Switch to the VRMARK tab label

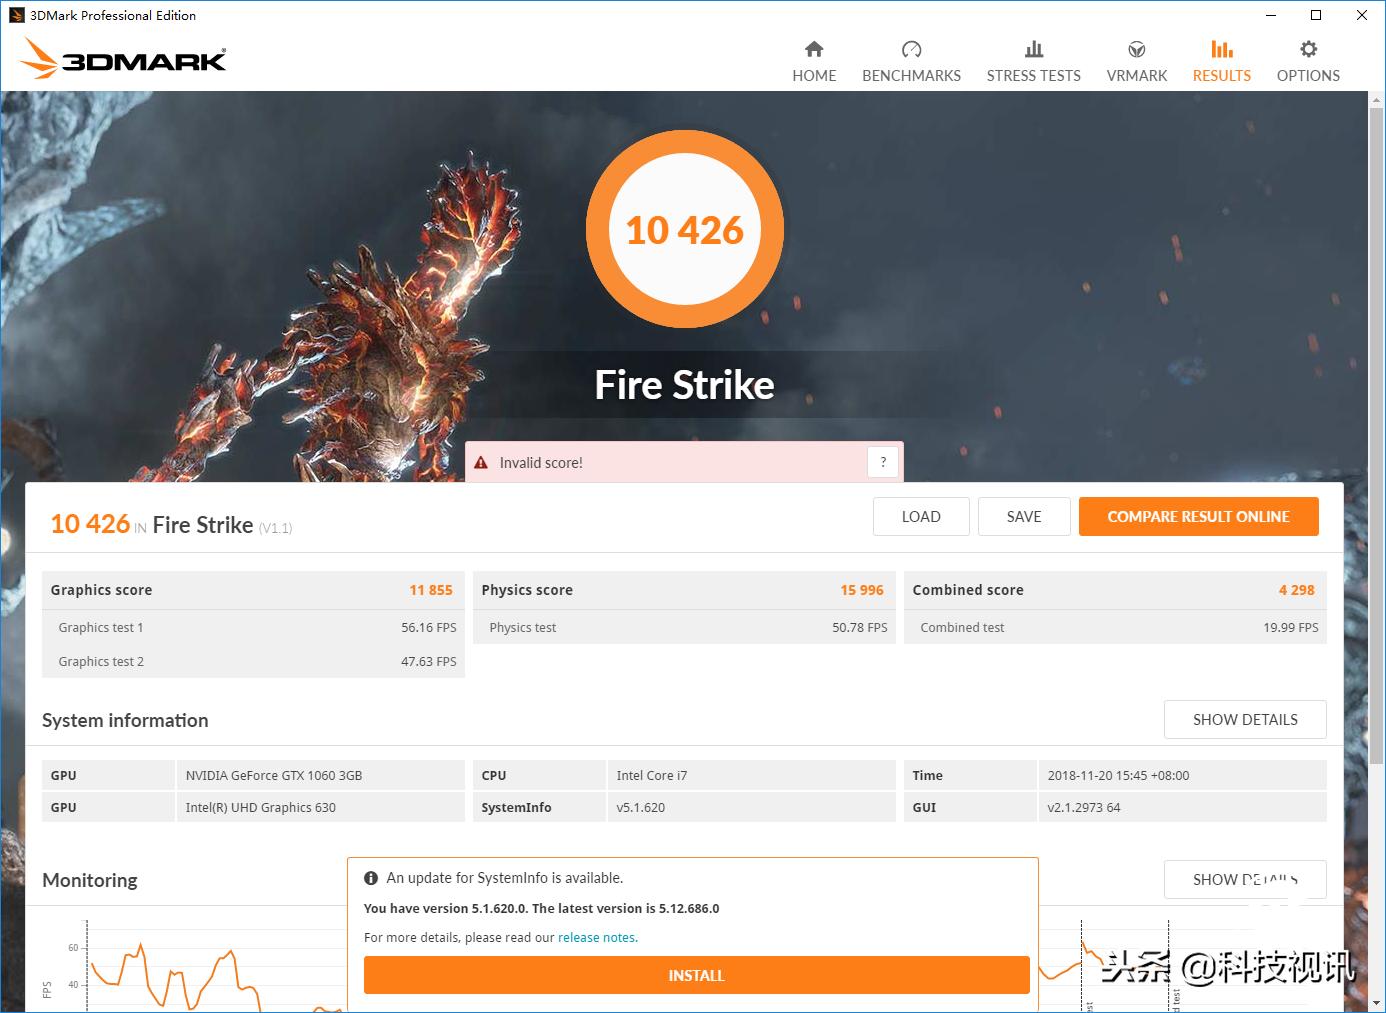click(x=1137, y=76)
